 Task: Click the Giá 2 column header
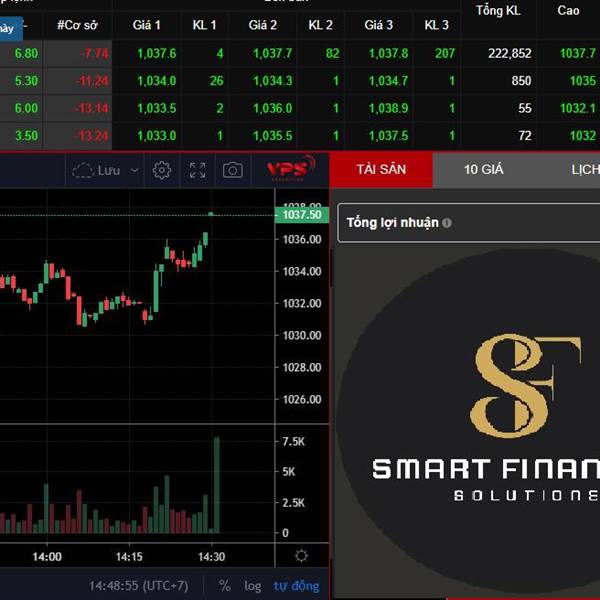tap(262, 25)
